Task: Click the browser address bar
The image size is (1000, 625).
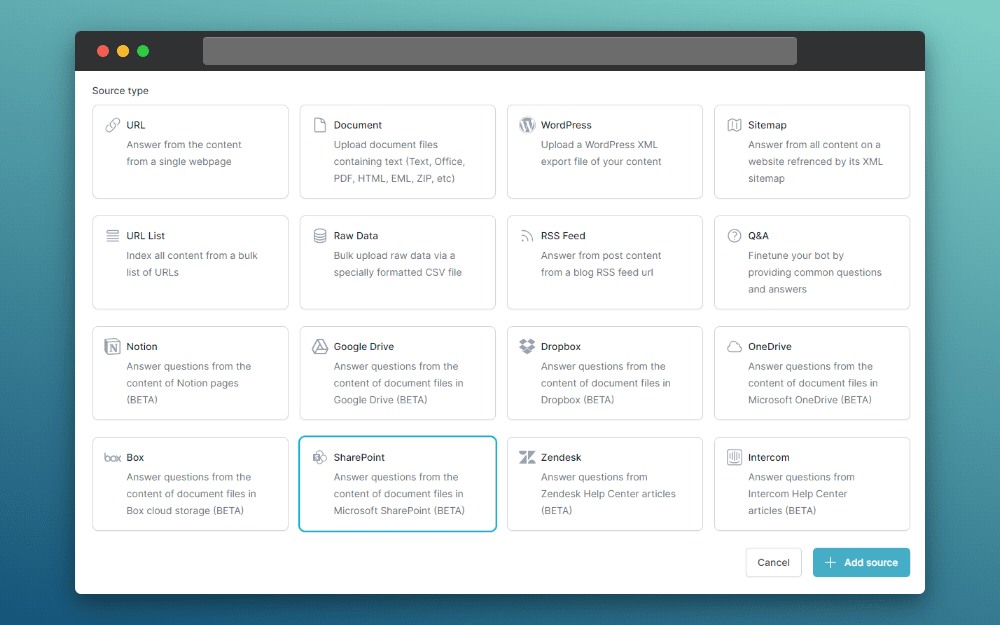Action: pyautogui.click(x=499, y=51)
